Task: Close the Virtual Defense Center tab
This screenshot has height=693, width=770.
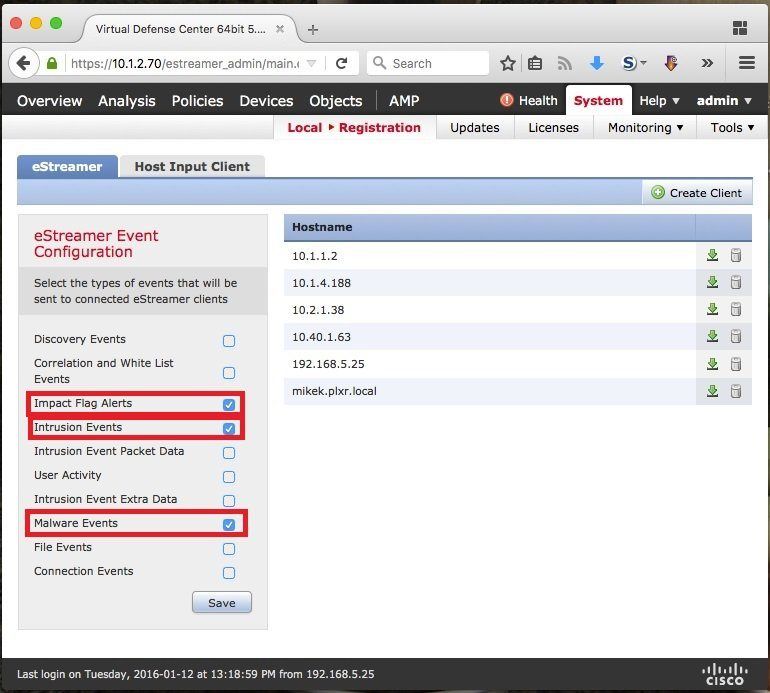Action: click(280, 29)
